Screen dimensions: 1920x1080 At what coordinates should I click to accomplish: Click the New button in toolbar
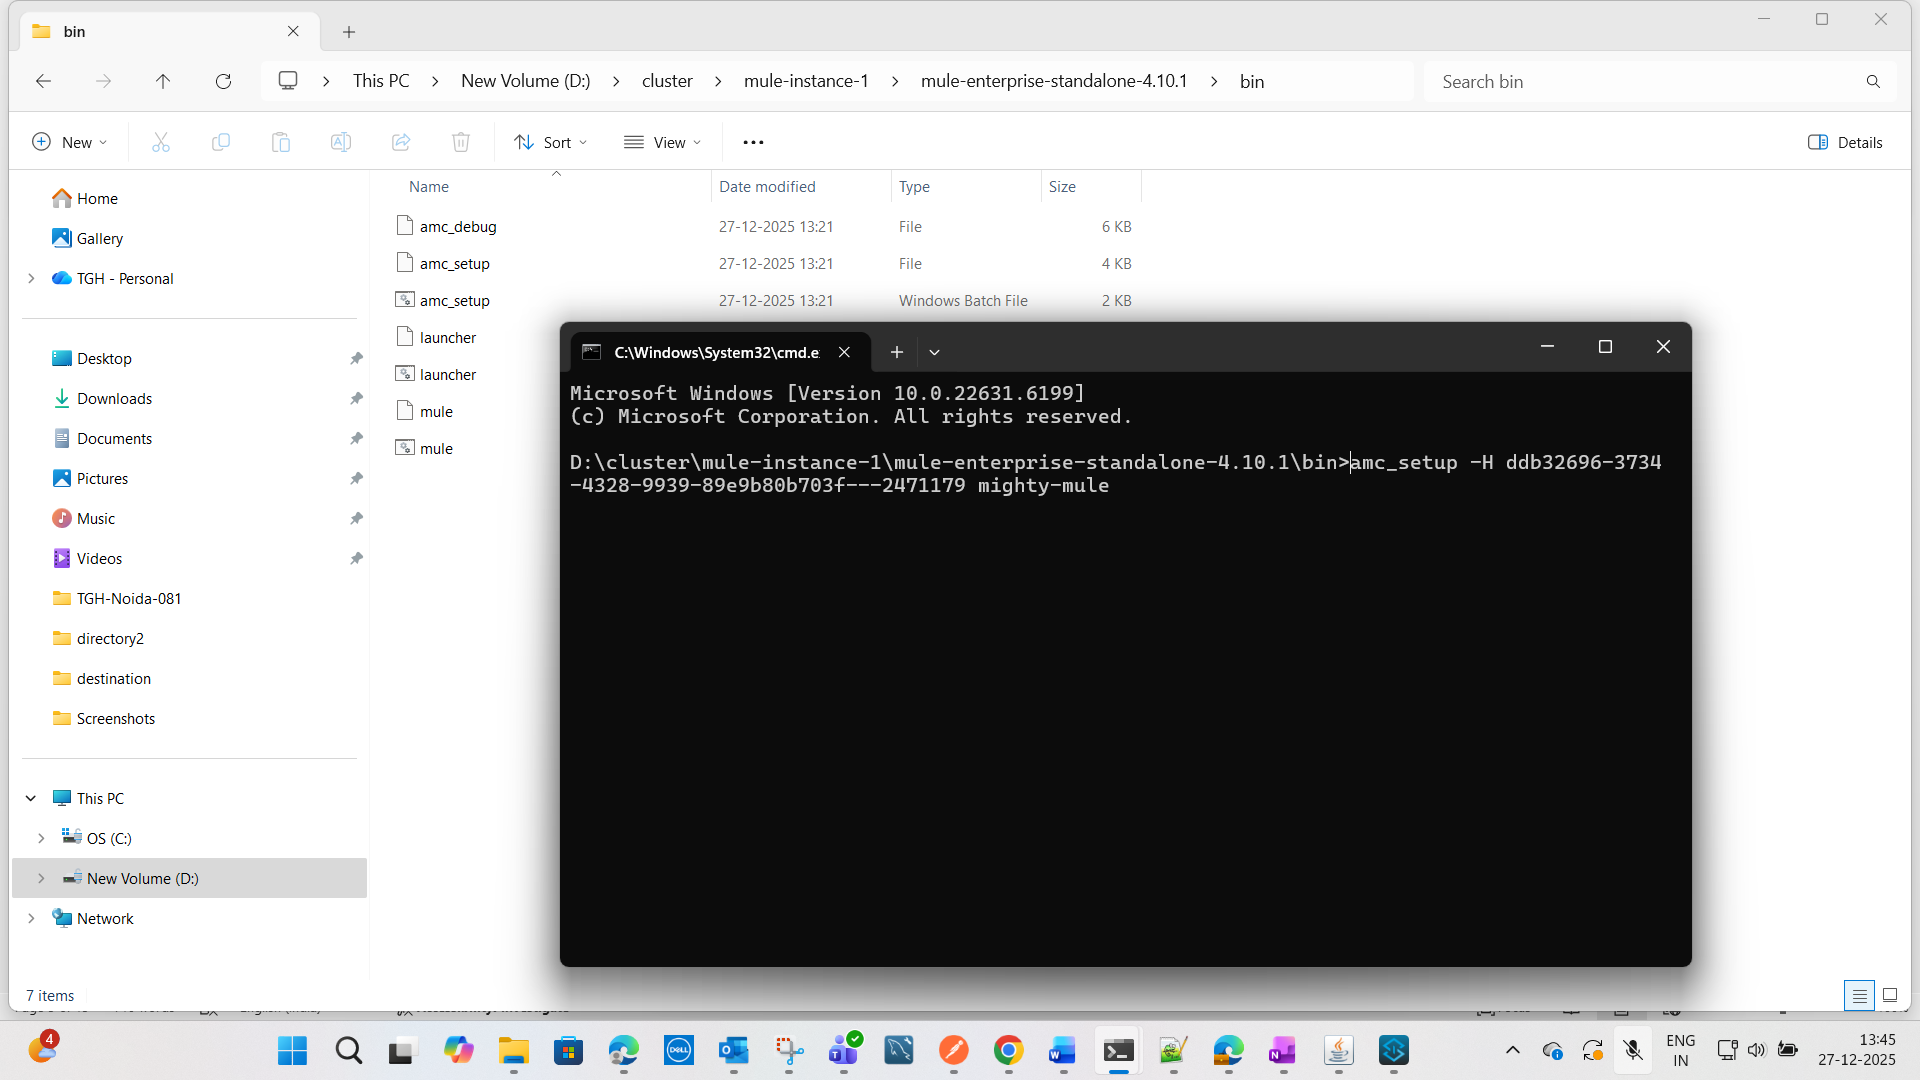point(69,142)
